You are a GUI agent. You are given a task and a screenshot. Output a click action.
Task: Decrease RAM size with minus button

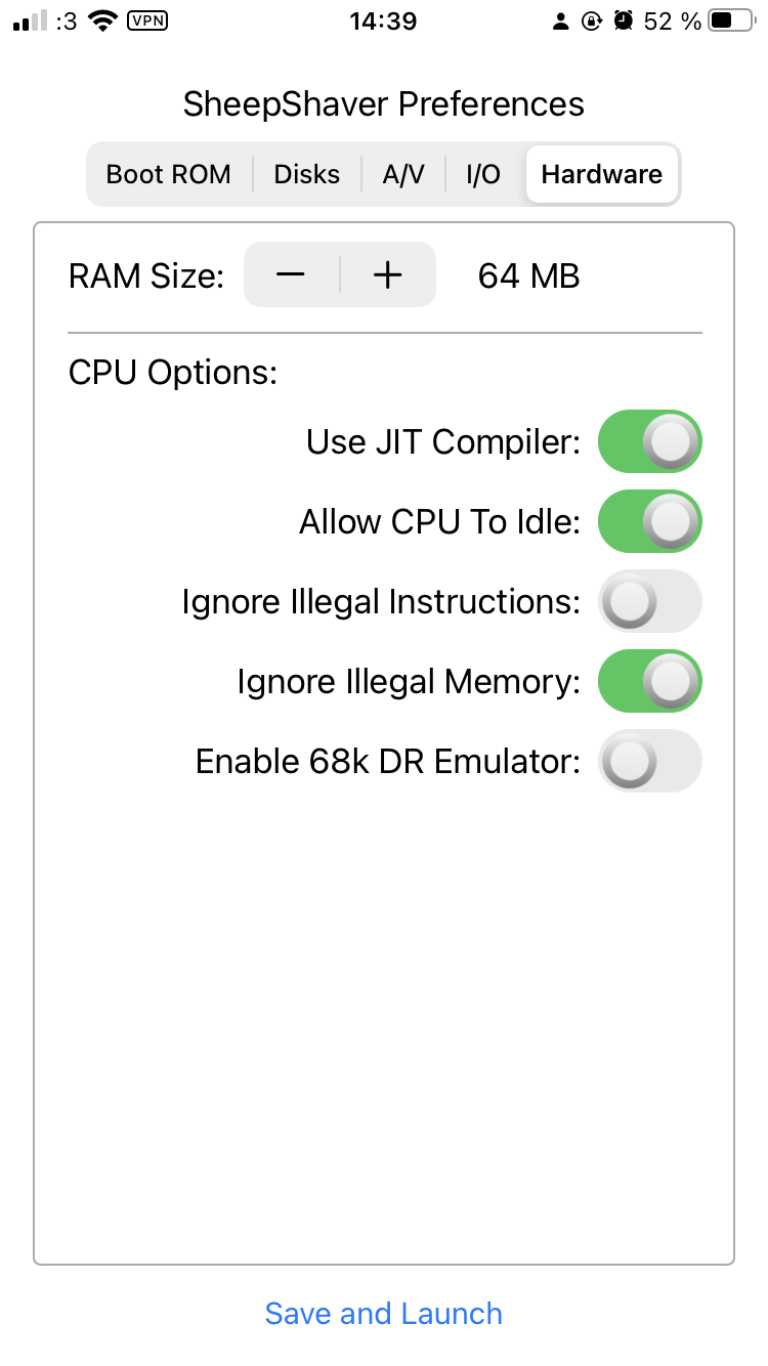(291, 274)
